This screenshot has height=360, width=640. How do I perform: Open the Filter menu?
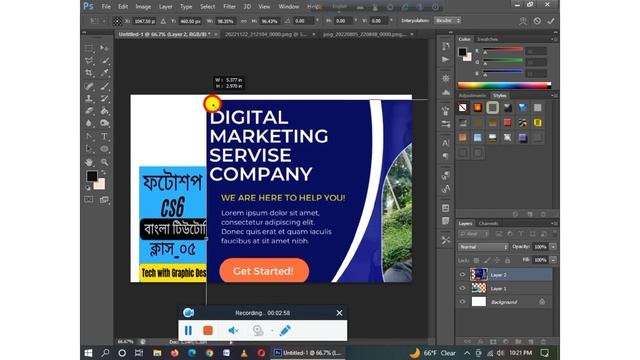point(229,7)
